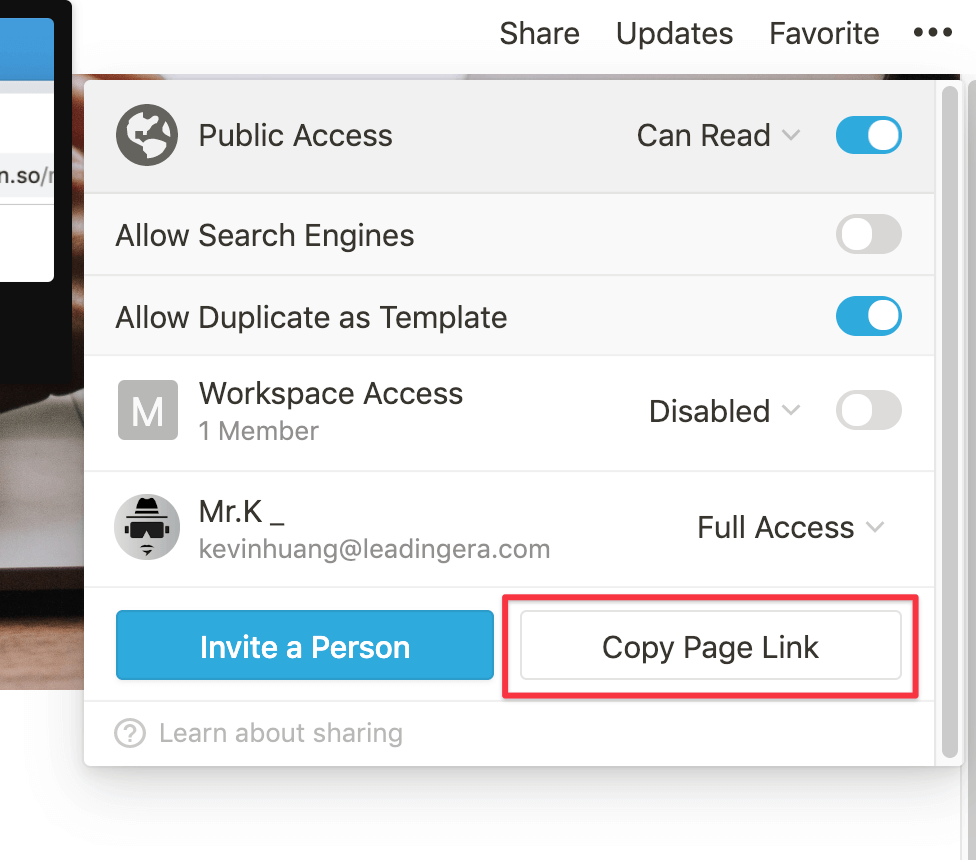Open the Learn about sharing link
This screenshot has width=976, height=860.
point(281,733)
